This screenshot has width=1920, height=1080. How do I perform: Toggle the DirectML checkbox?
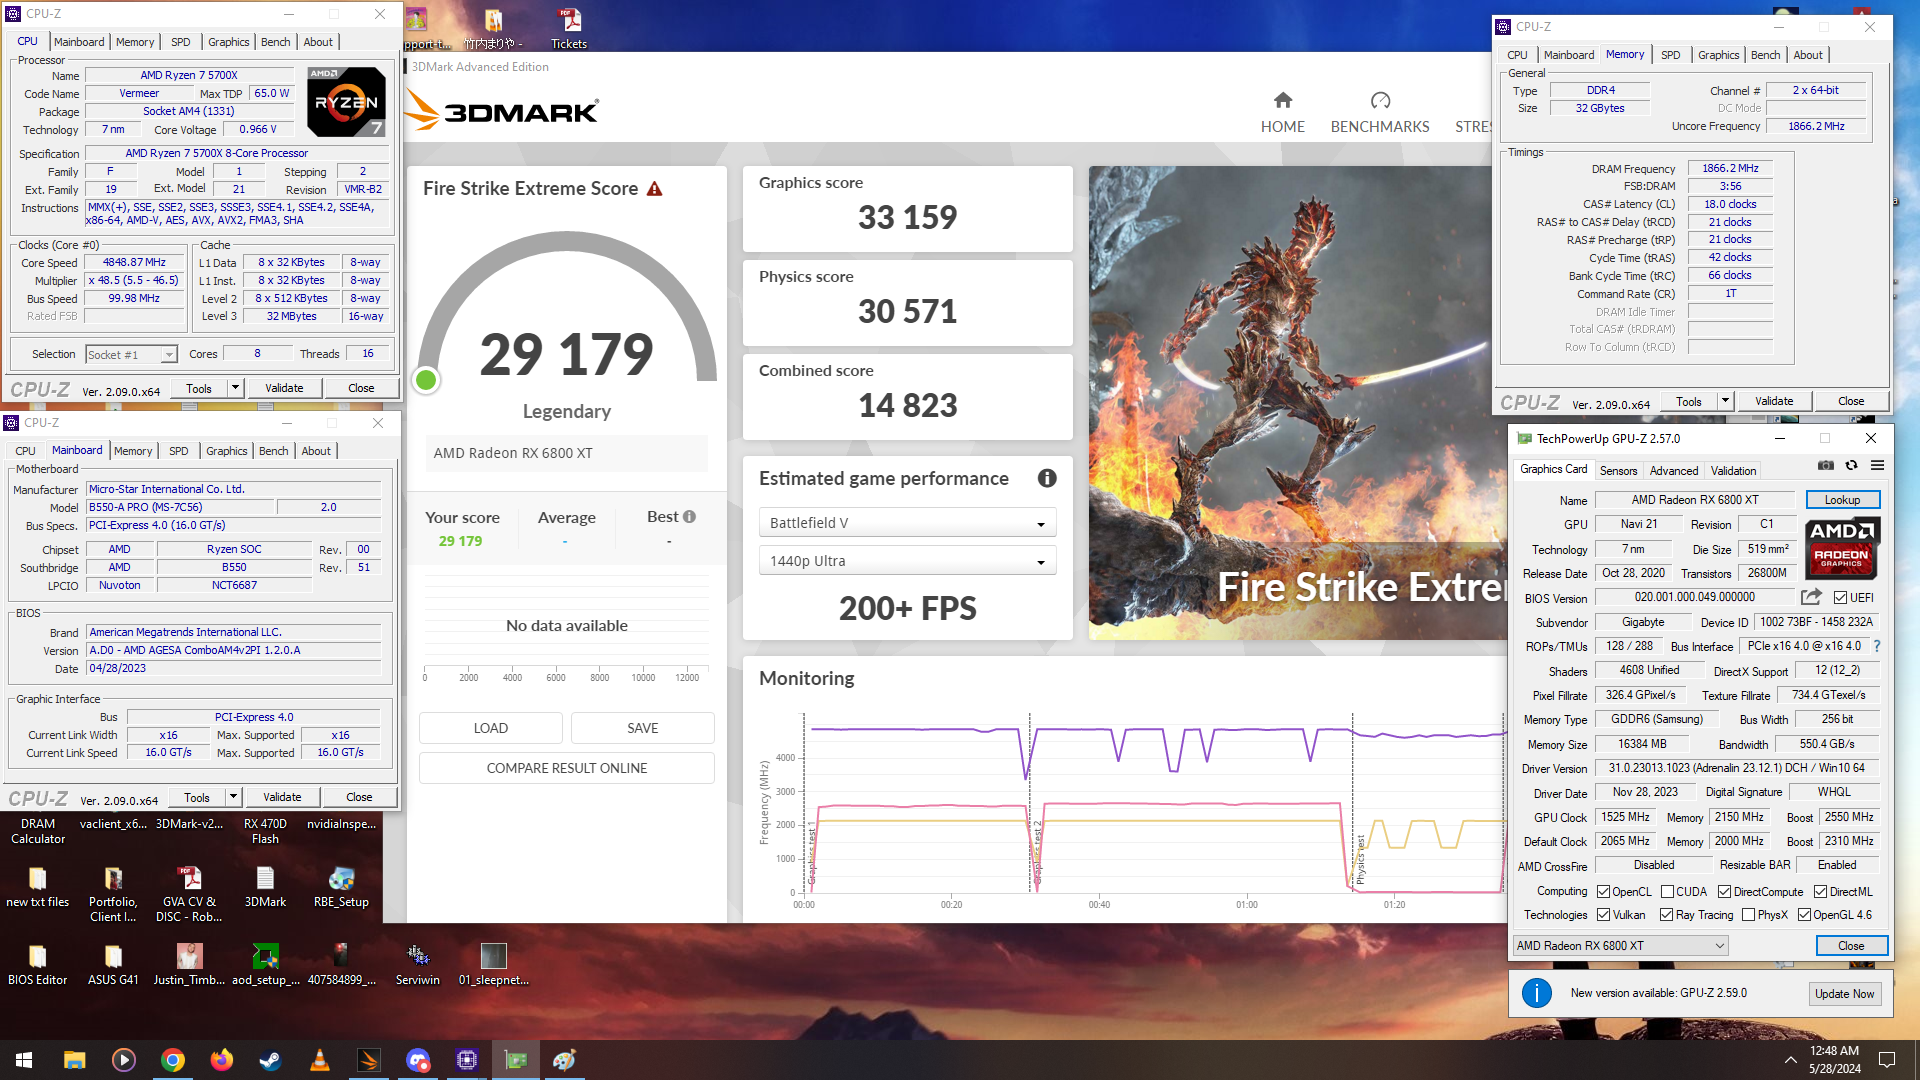(x=1820, y=892)
